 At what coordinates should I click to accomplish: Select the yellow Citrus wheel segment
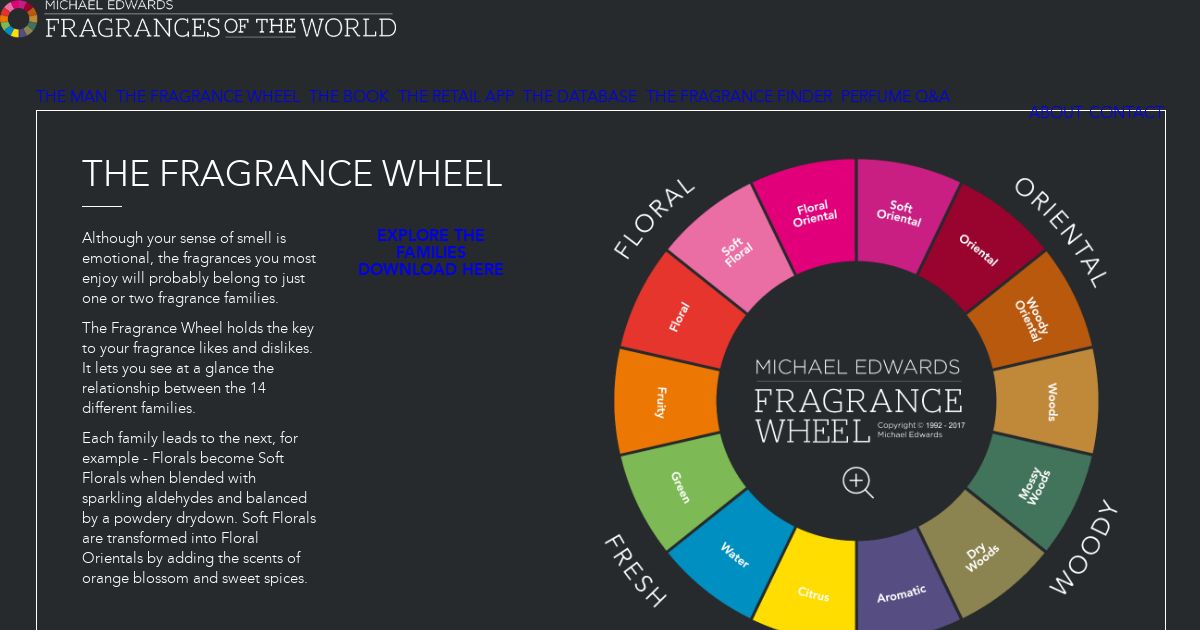point(812,592)
